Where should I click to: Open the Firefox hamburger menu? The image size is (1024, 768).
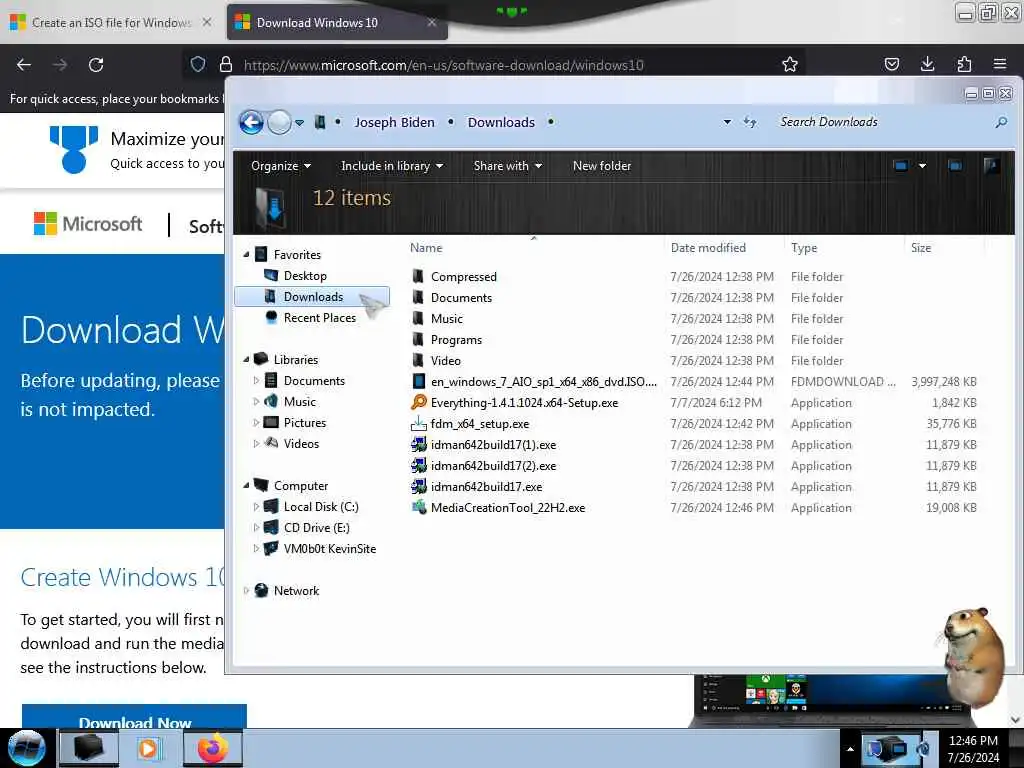1000,64
